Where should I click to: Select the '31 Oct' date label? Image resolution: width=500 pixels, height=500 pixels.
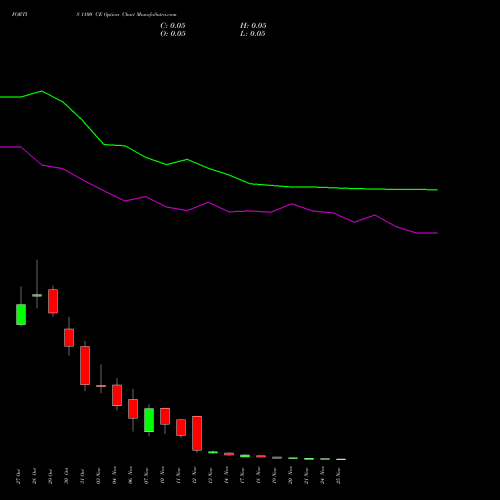(82, 476)
